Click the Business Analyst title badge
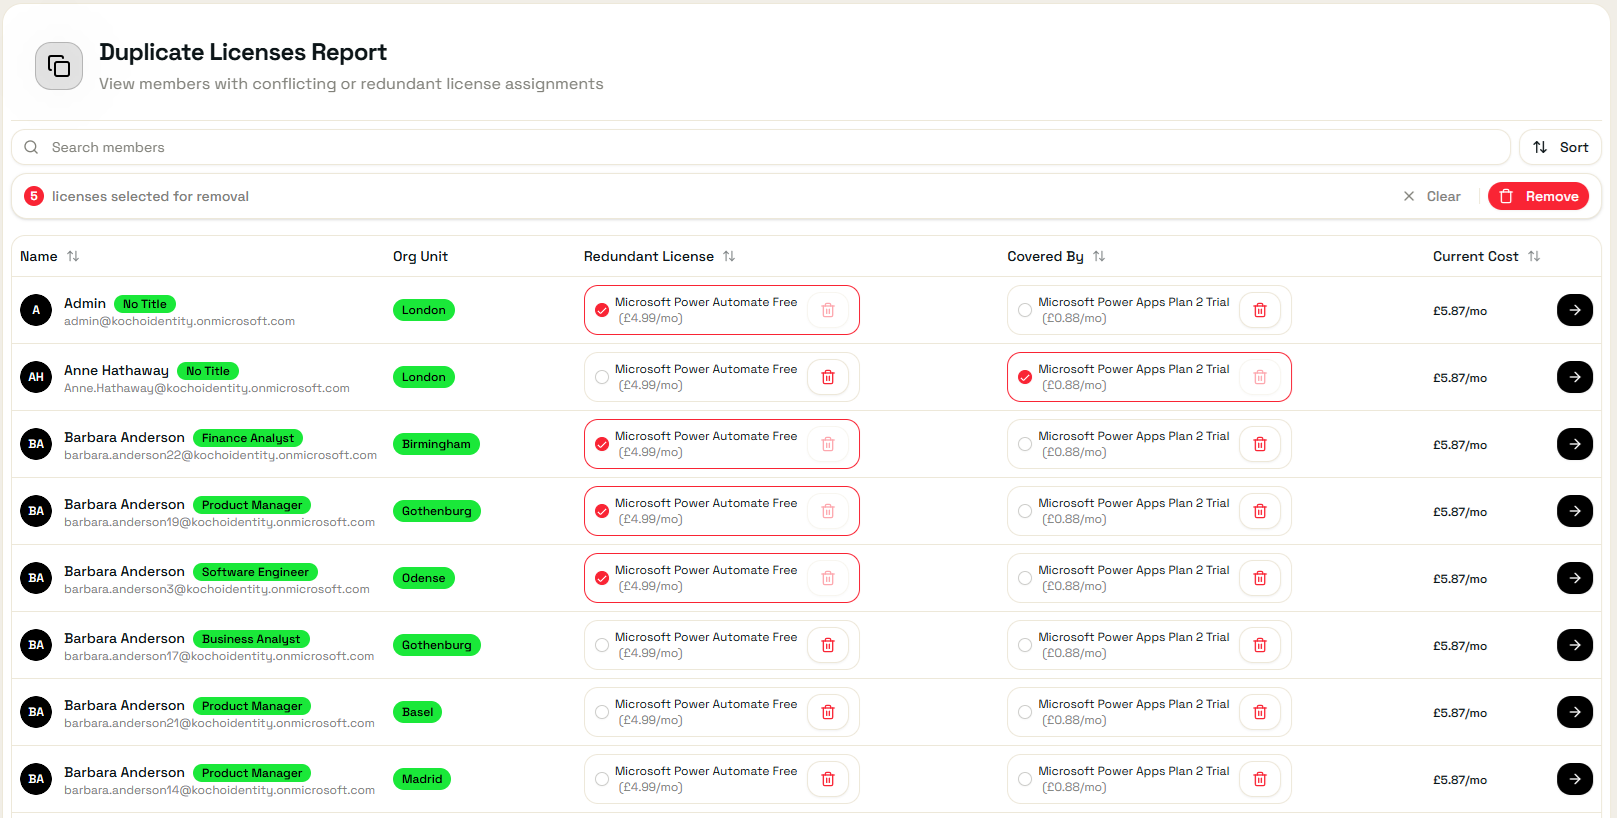This screenshot has width=1617, height=818. coord(251,639)
